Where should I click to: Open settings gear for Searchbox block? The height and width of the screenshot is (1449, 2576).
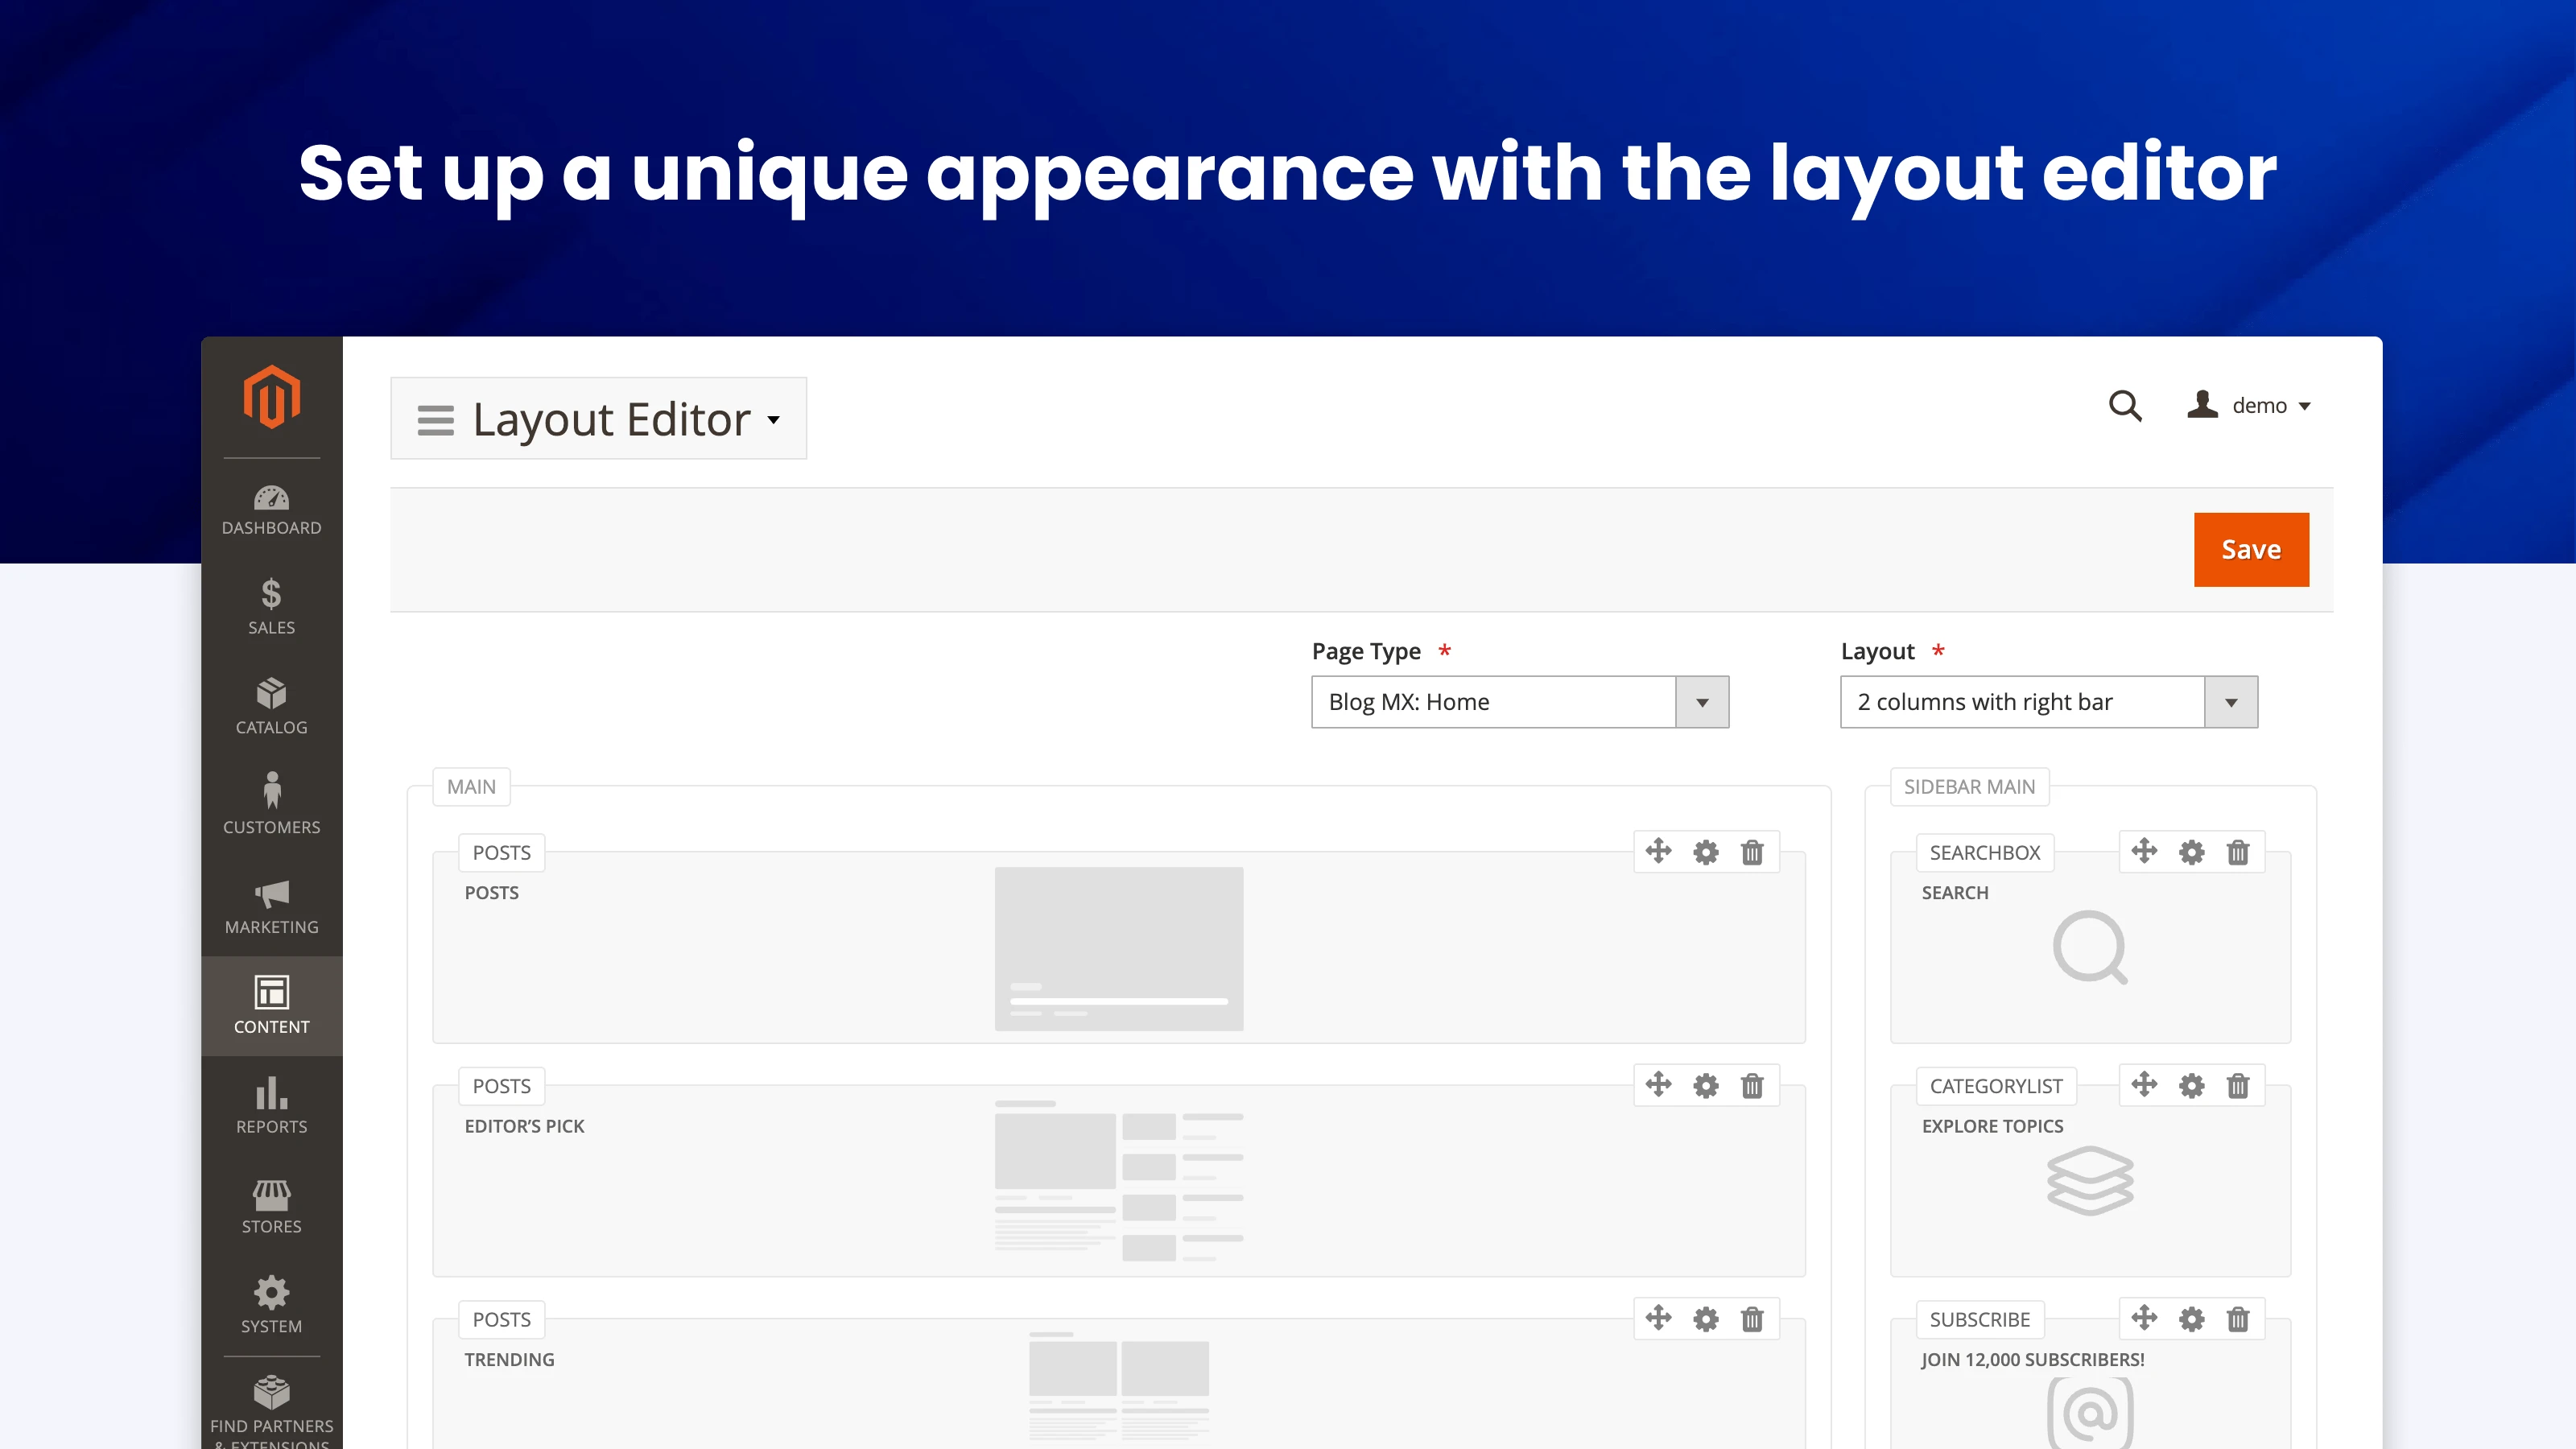(2191, 853)
